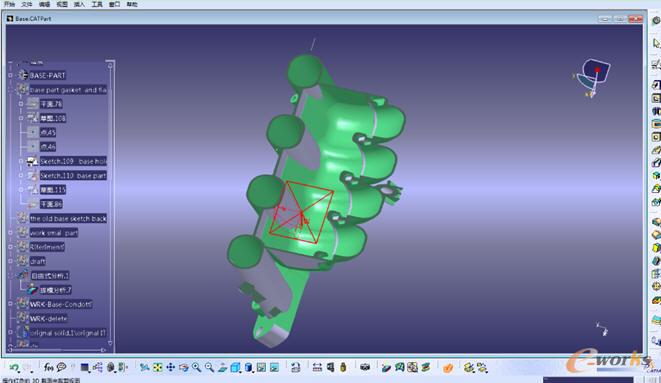
Task: Expand the Sketch.109 base hole node
Action: point(21,161)
